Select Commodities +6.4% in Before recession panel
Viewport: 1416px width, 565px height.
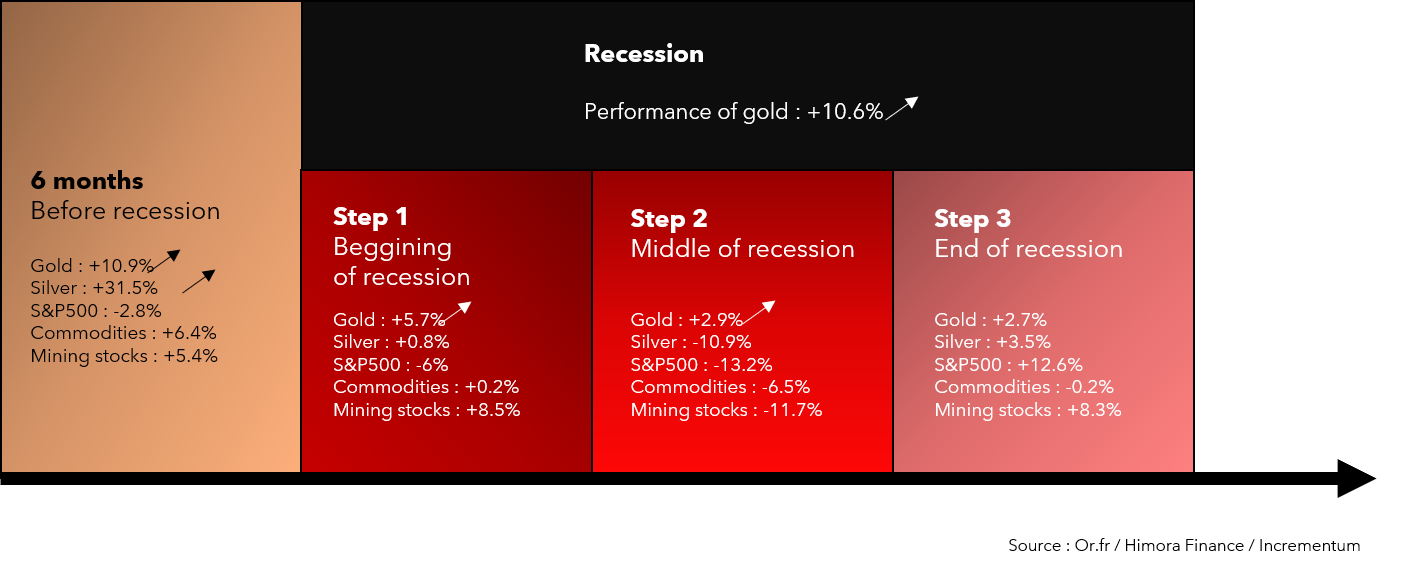click(x=124, y=333)
